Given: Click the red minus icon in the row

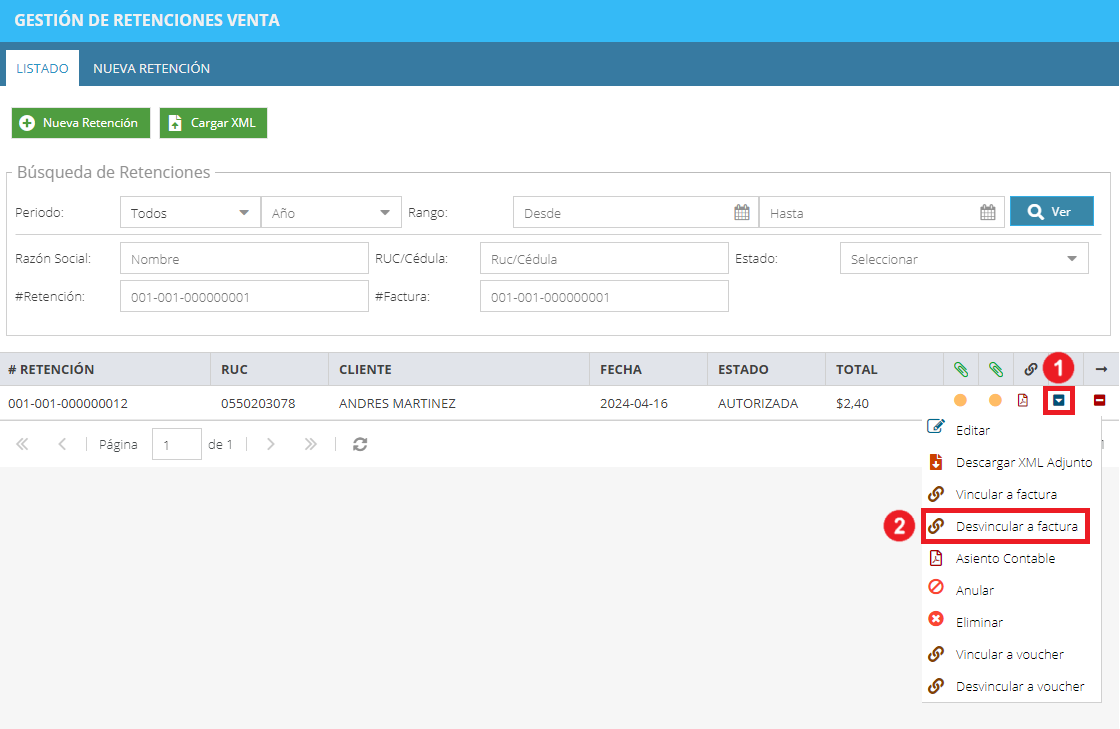Looking at the screenshot, I should point(1099,401).
